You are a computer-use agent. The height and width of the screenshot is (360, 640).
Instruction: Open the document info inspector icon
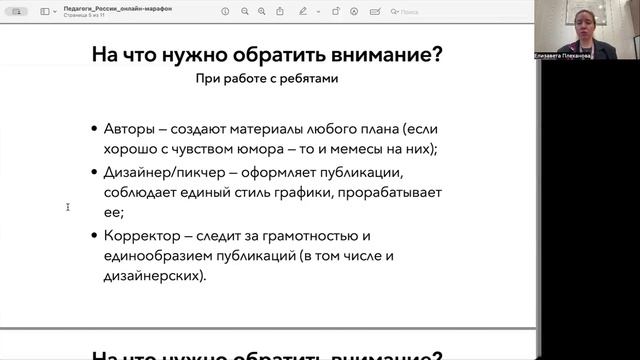[225, 11]
